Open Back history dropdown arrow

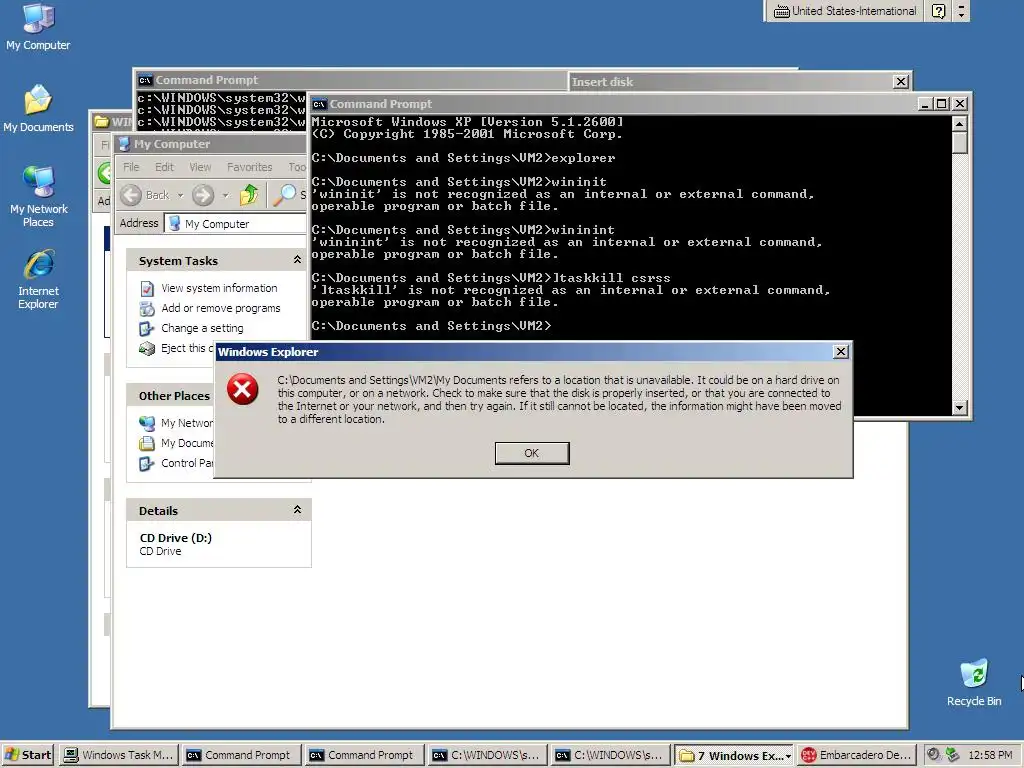point(180,195)
